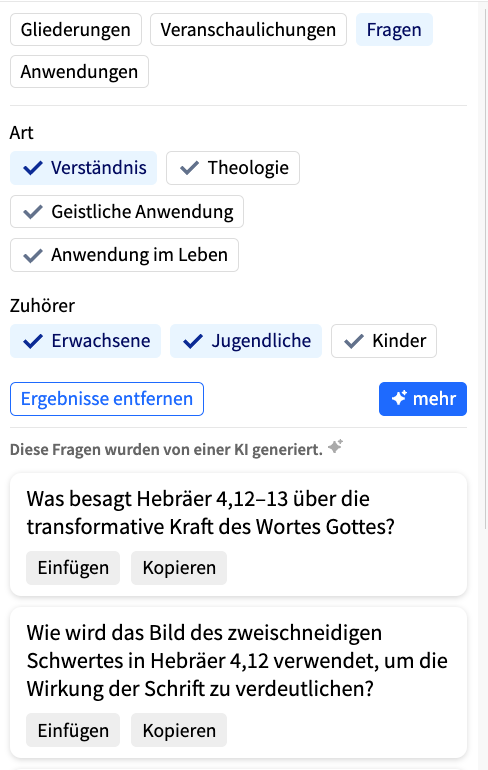Switch to the Gliederungen tab
This screenshot has width=488, height=770.
coord(76,29)
